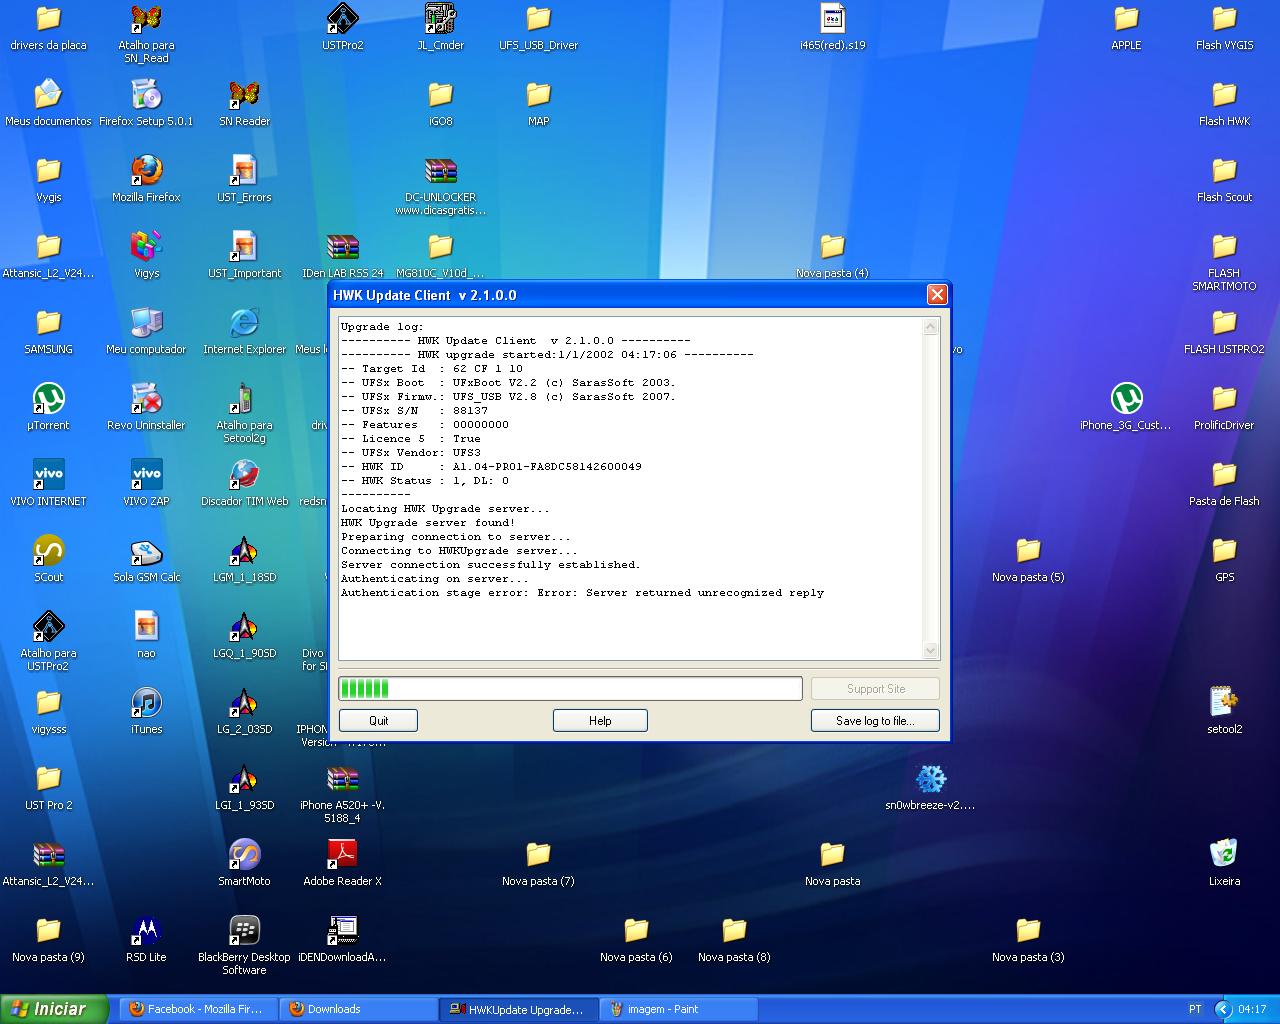Switch to imagem - Paint taskbar item
This screenshot has height=1024, width=1280.
tap(677, 1009)
